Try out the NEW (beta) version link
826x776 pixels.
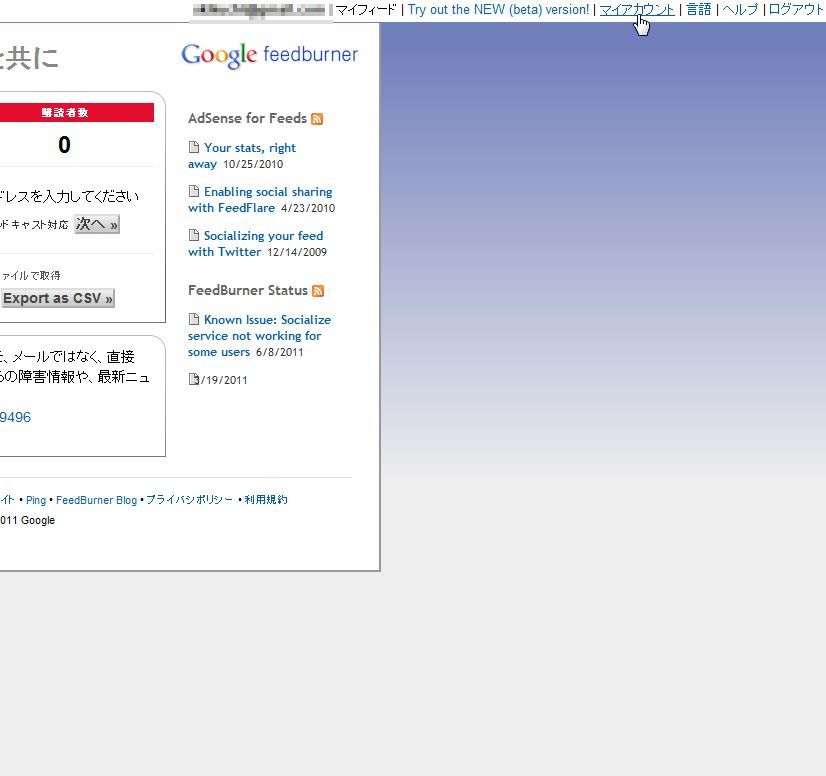(x=498, y=9)
